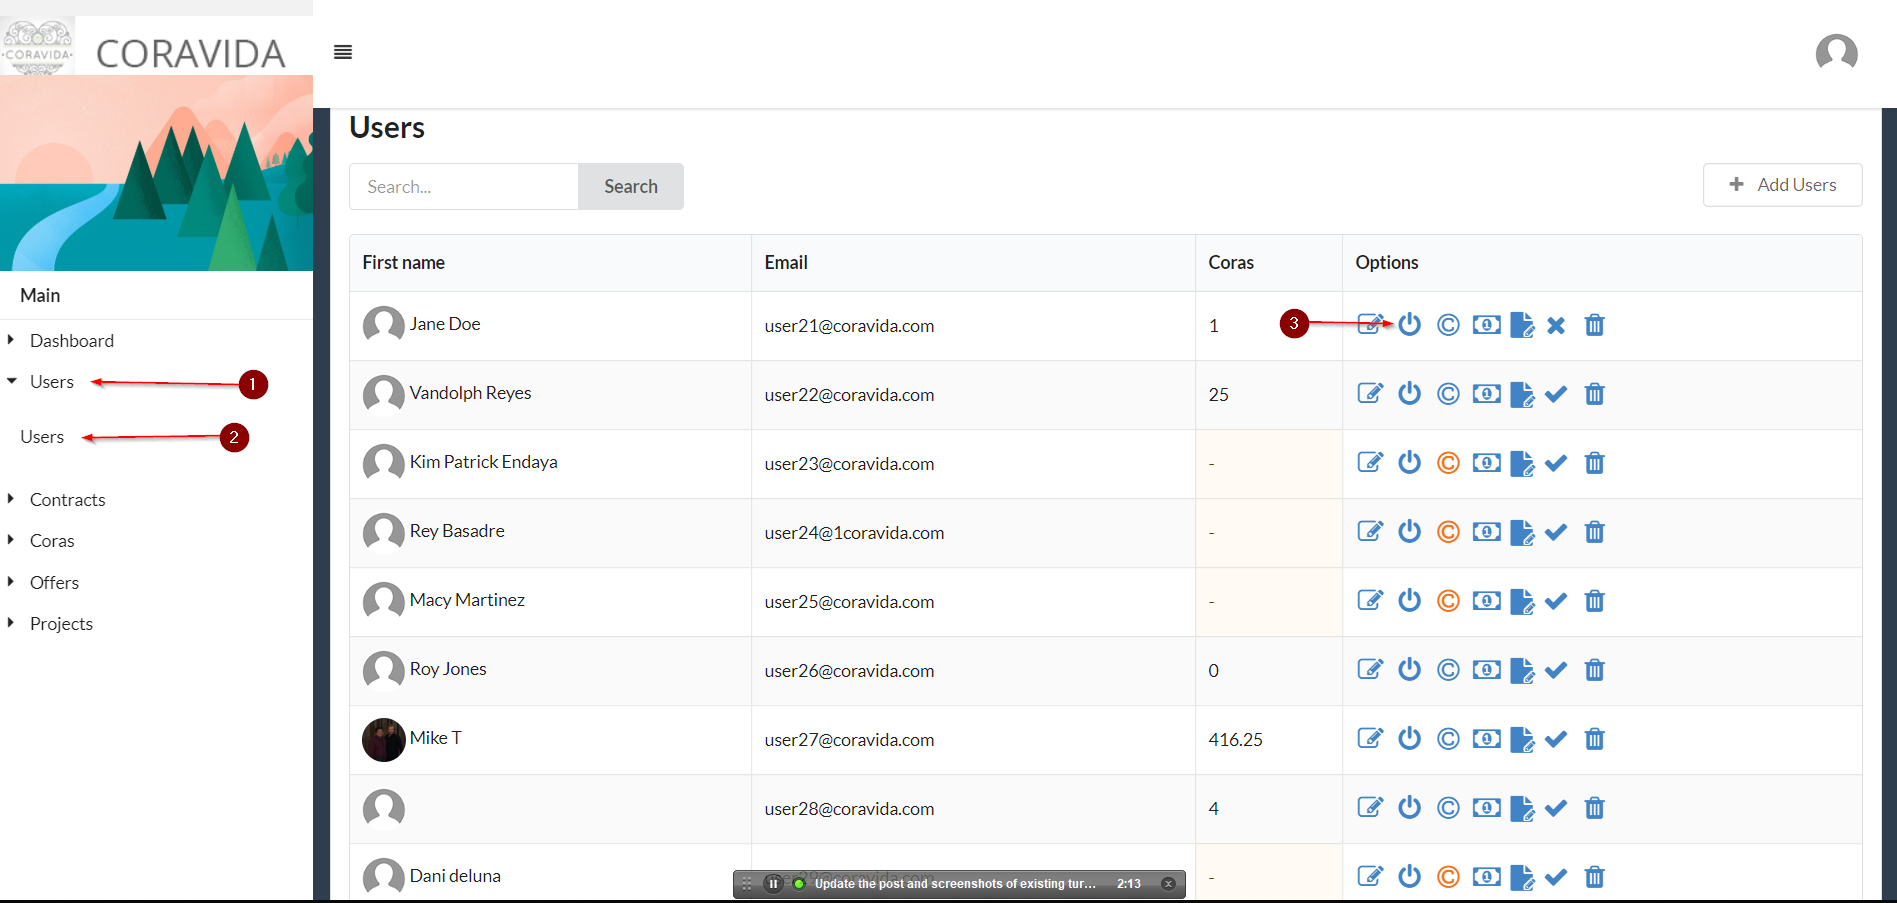This screenshot has height=903, width=1897.
Task: Toggle the hamburger sidebar menu
Action: pyautogui.click(x=343, y=53)
